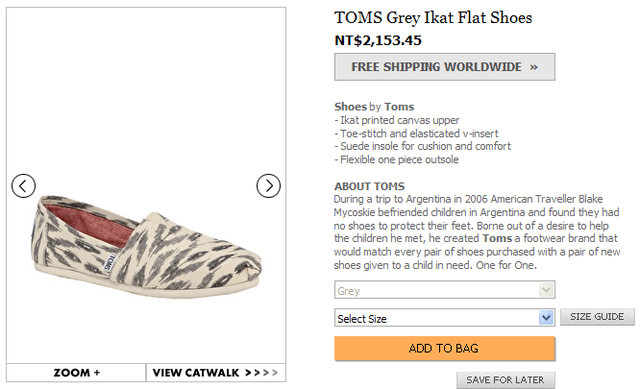This screenshot has height=389, width=640.
Task: Click the TOMS Grey Ikat Flat Shoes title
Action: [433, 18]
